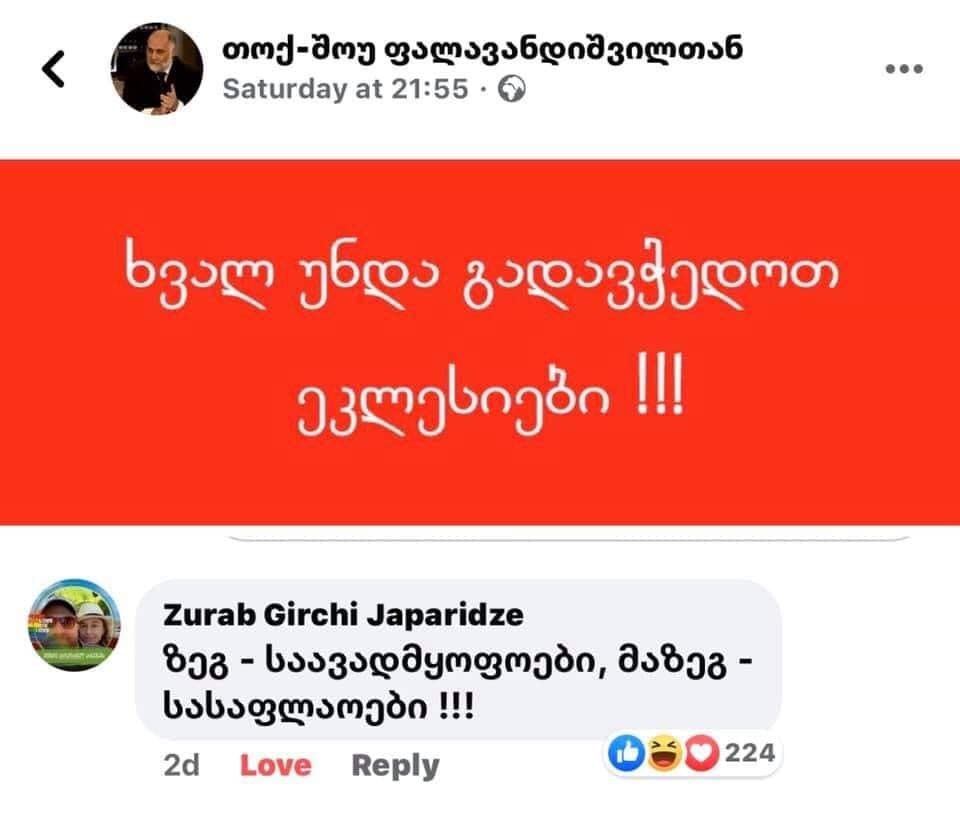960x816 pixels.
Task: Open the 224 reactions count
Action: [751, 753]
